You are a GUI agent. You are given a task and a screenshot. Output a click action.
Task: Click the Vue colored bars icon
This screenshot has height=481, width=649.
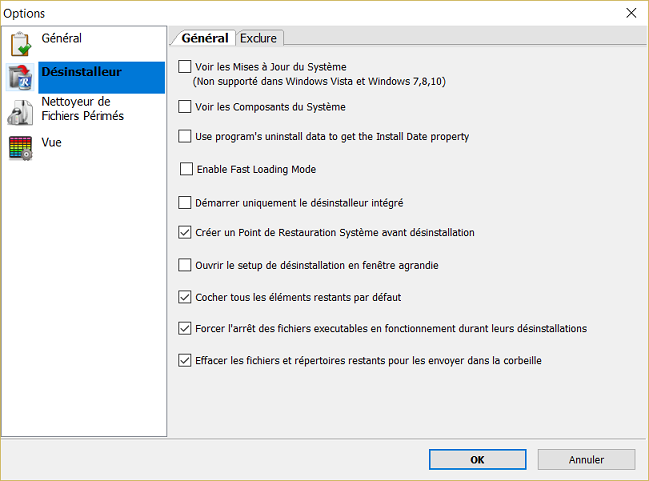20,148
